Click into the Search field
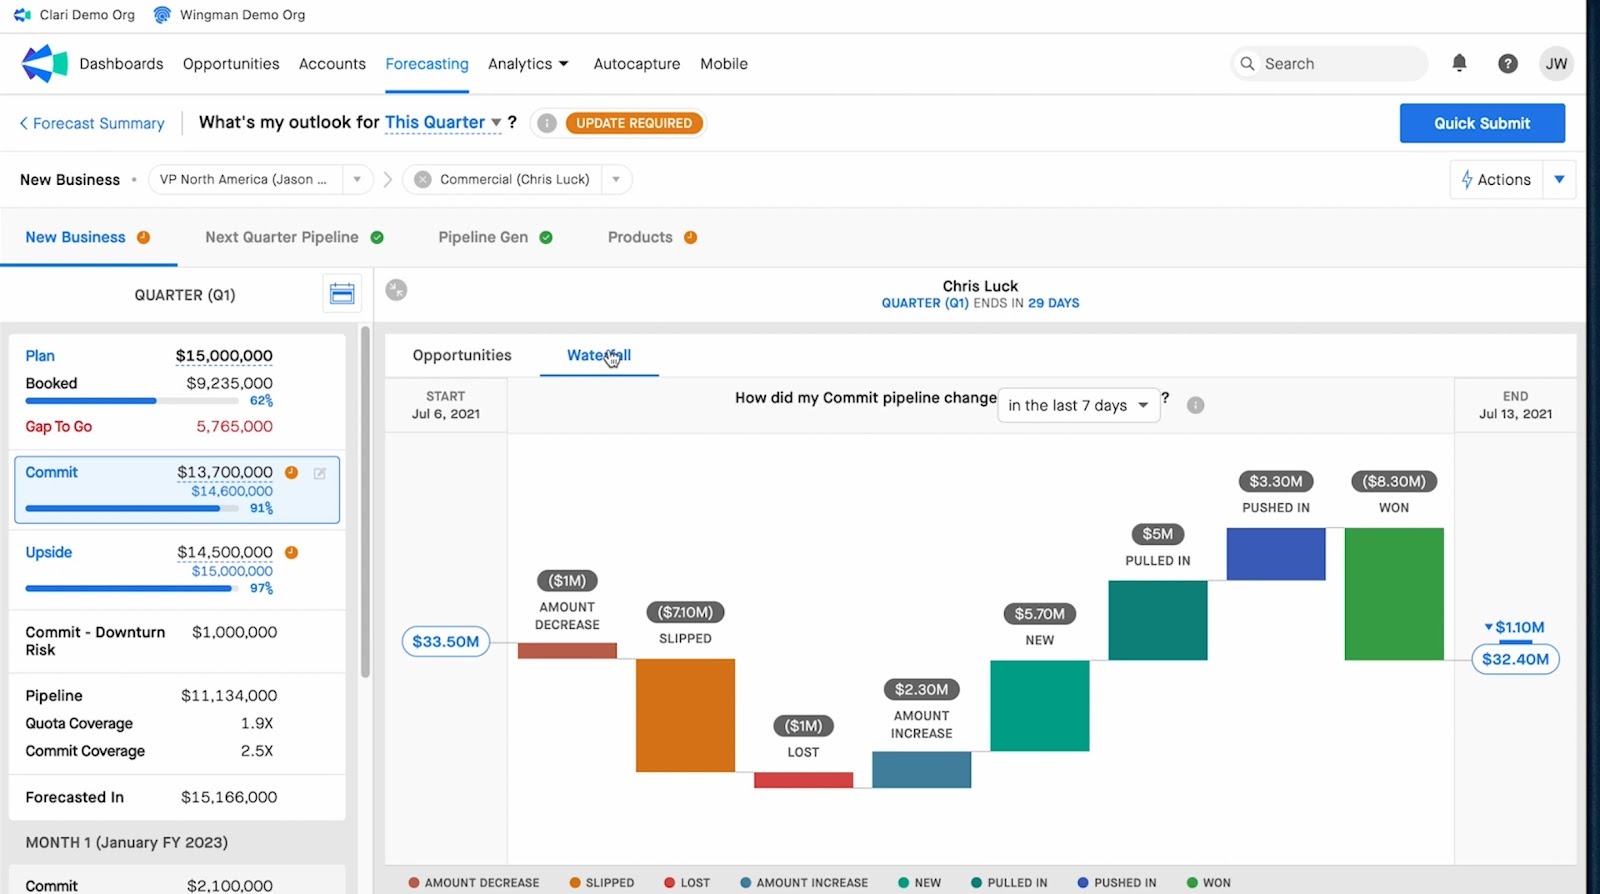This screenshot has height=894, width=1600. pyautogui.click(x=1329, y=64)
